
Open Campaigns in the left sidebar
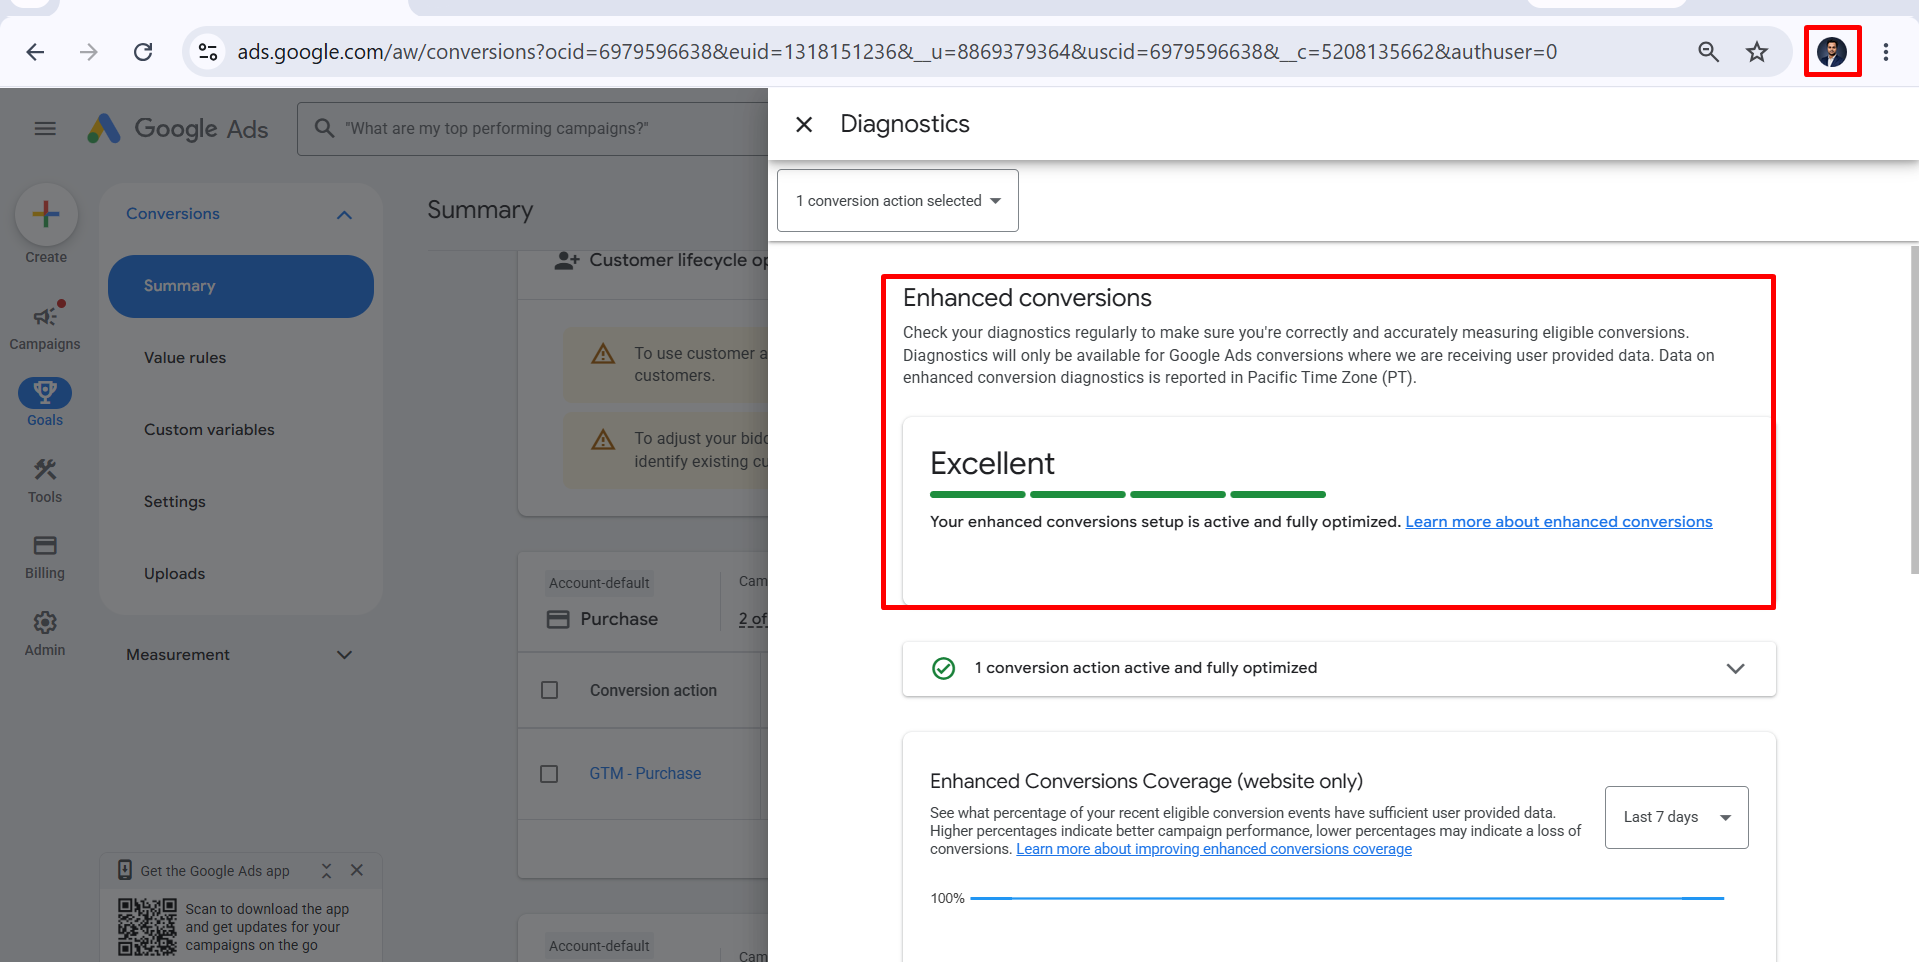tap(45, 327)
